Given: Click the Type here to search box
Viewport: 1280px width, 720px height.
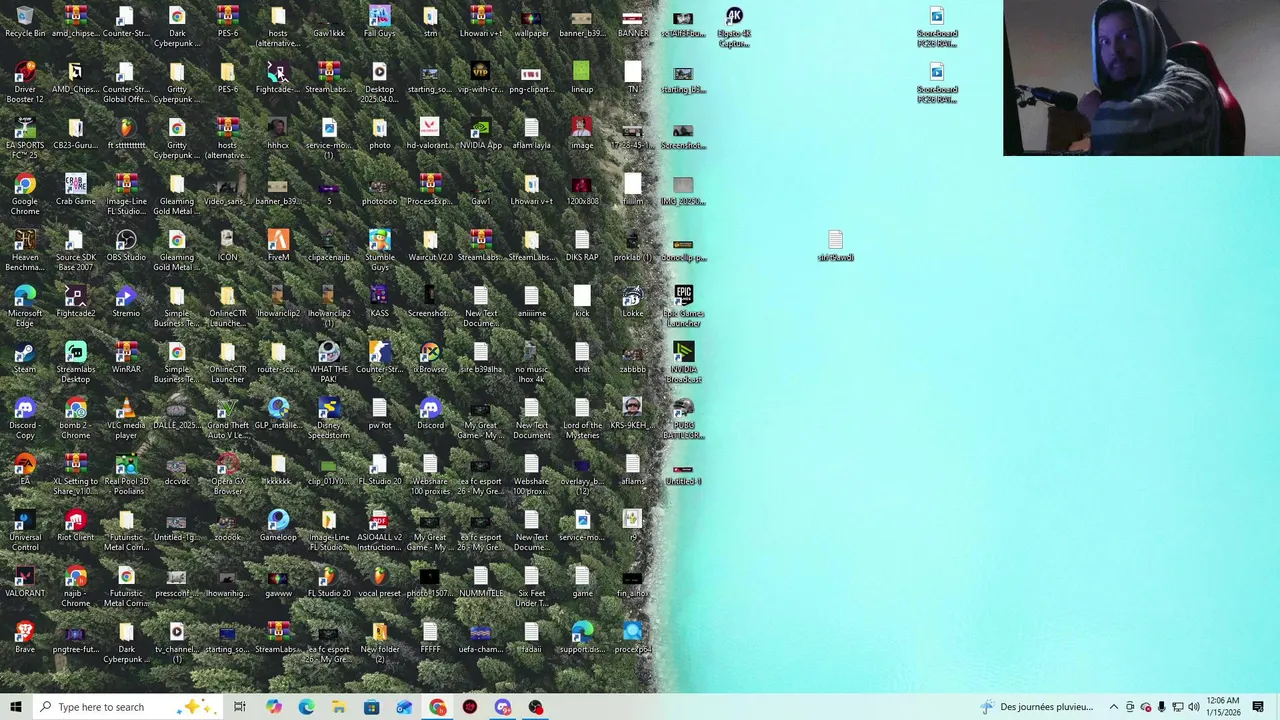Looking at the screenshot, I should (127, 707).
